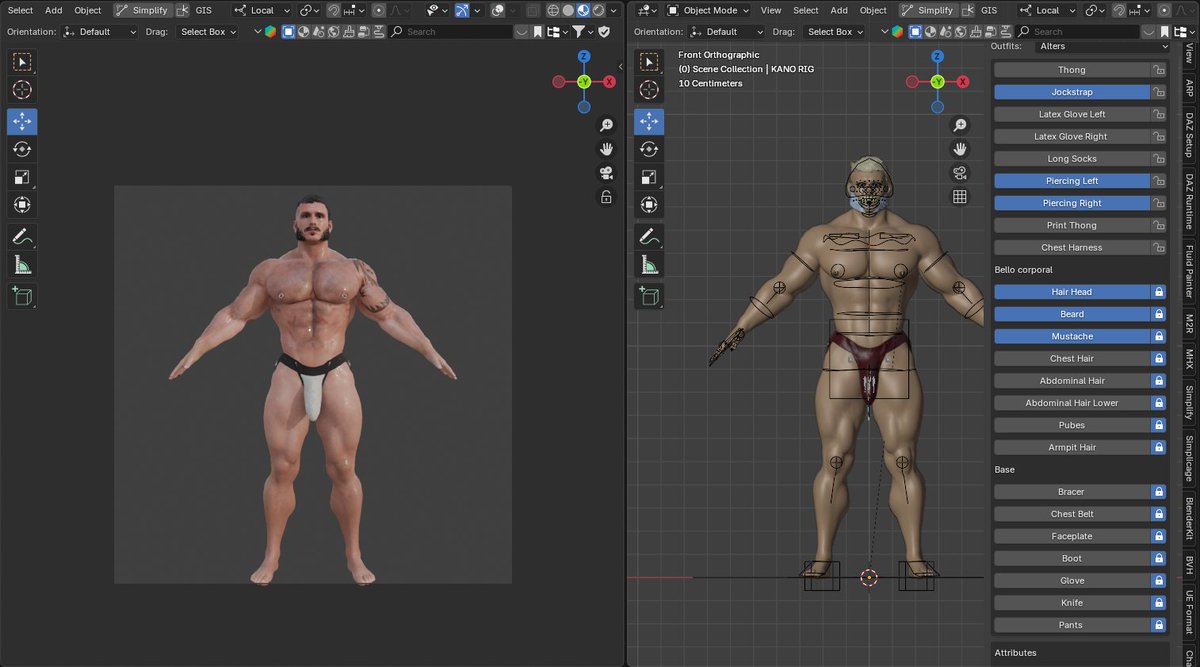This screenshot has width=1200, height=667.
Task: Open Drag Select Box dropdown in left viewport
Action: pyautogui.click(x=208, y=32)
